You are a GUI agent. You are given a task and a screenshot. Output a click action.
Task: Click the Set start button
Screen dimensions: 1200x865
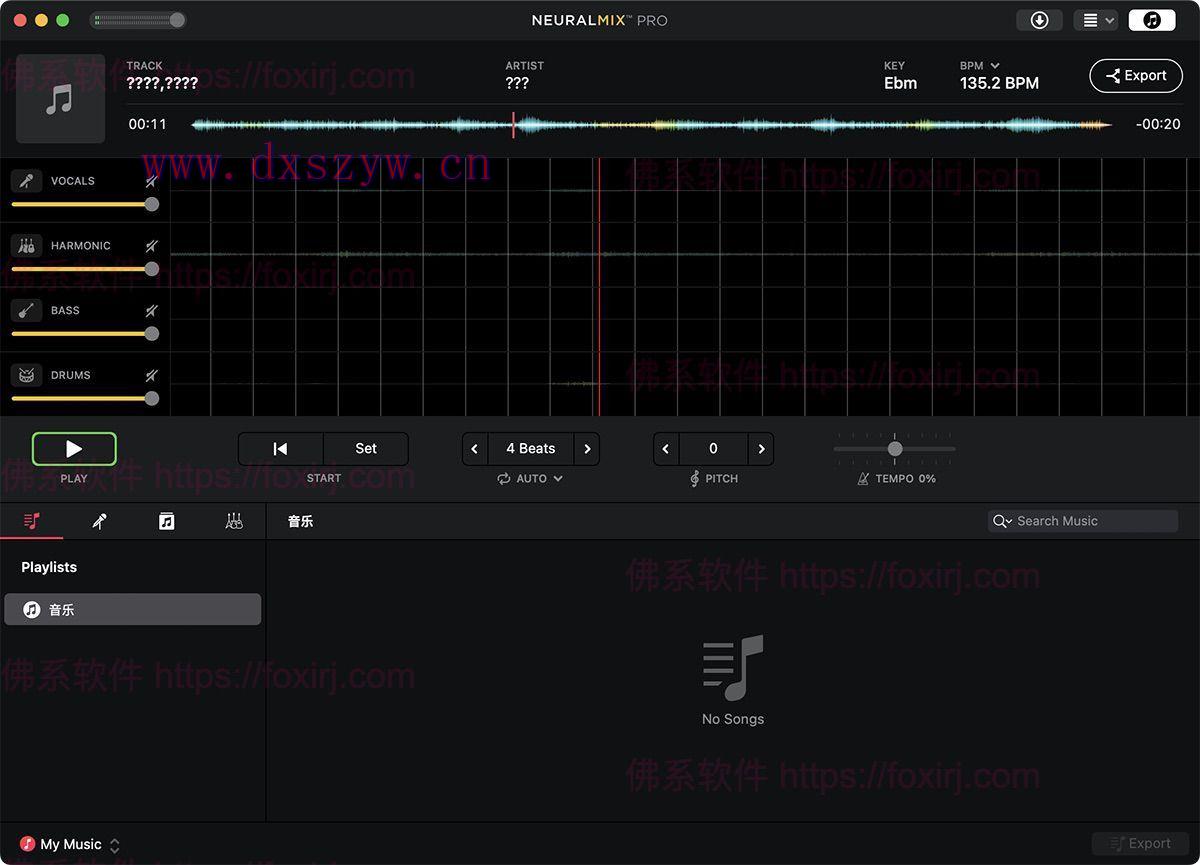coord(366,449)
